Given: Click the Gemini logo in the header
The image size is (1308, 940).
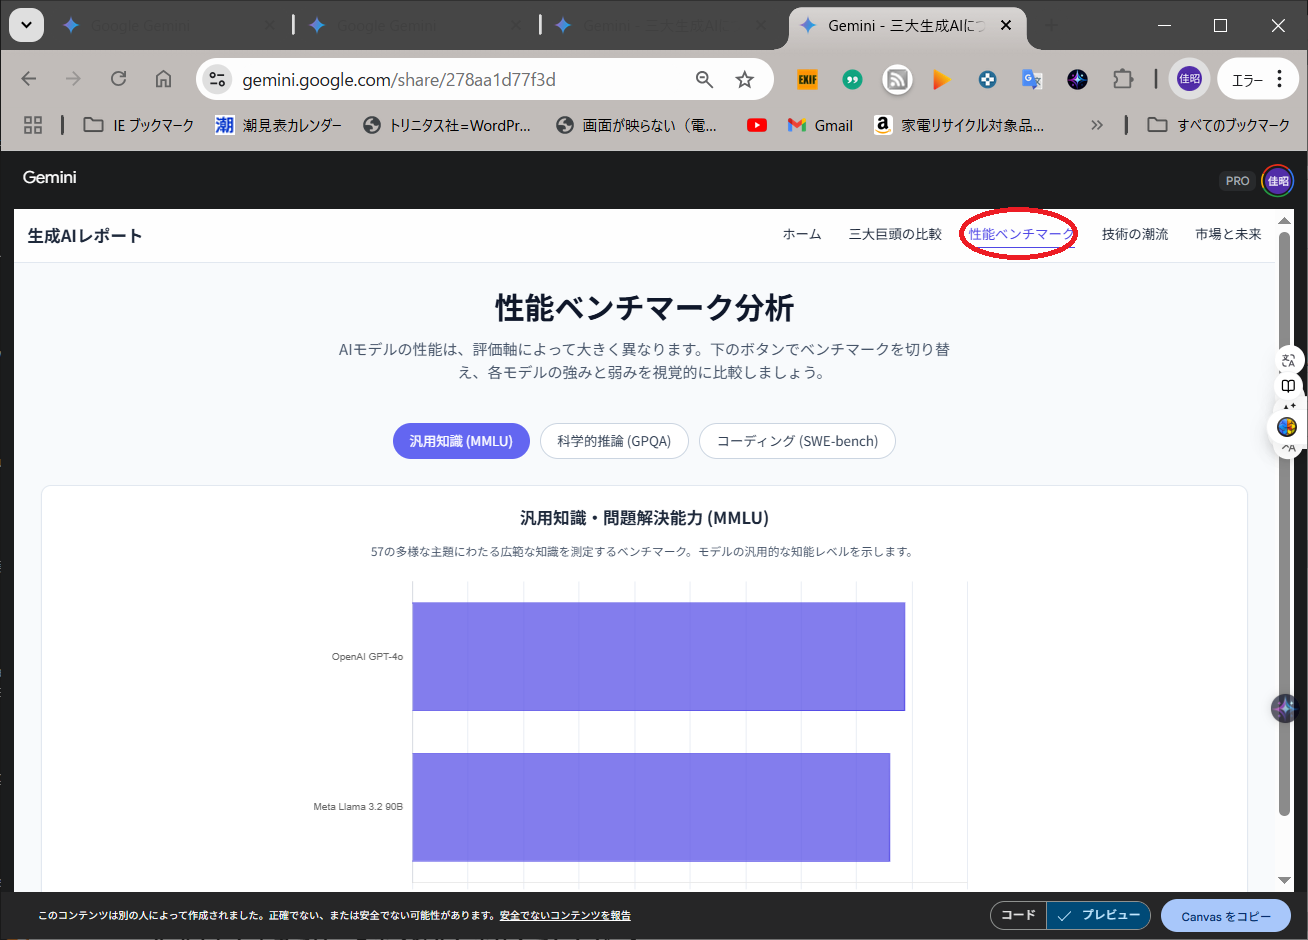Looking at the screenshot, I should 50,177.
